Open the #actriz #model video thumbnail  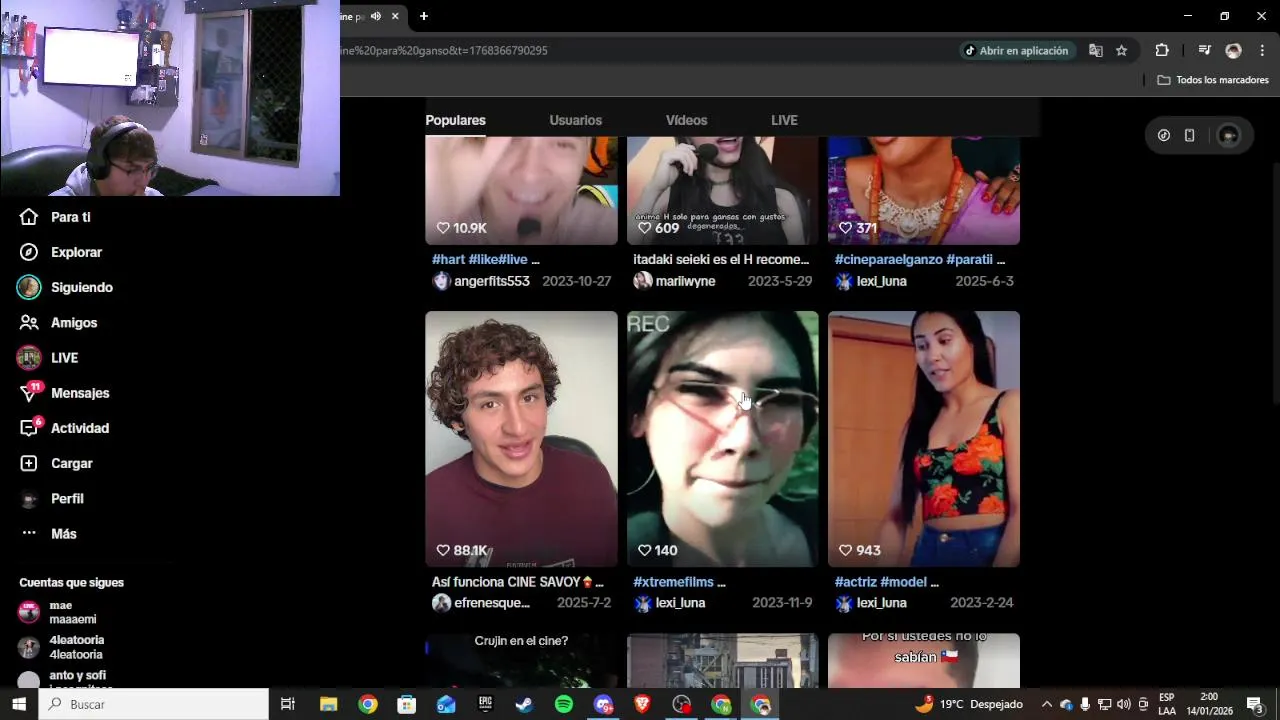(924, 439)
